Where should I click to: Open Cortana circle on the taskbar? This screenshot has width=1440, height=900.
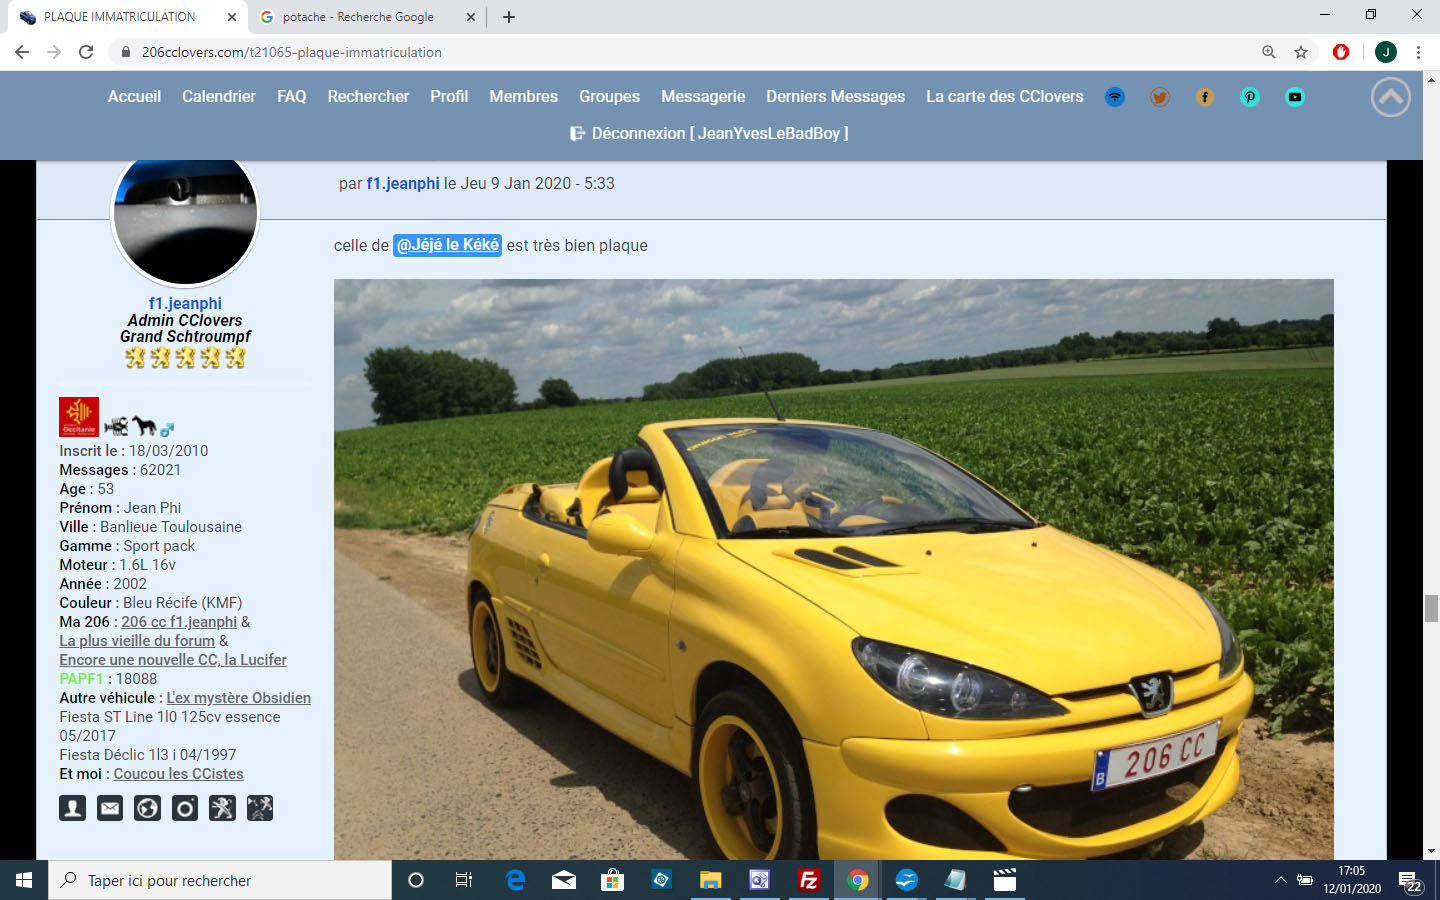click(x=416, y=880)
